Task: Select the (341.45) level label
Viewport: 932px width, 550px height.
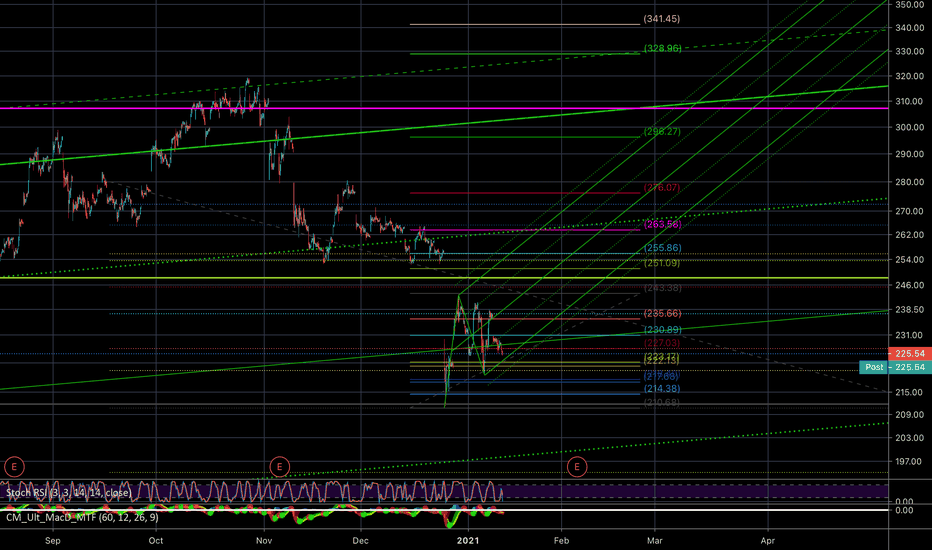Action: coord(662,19)
